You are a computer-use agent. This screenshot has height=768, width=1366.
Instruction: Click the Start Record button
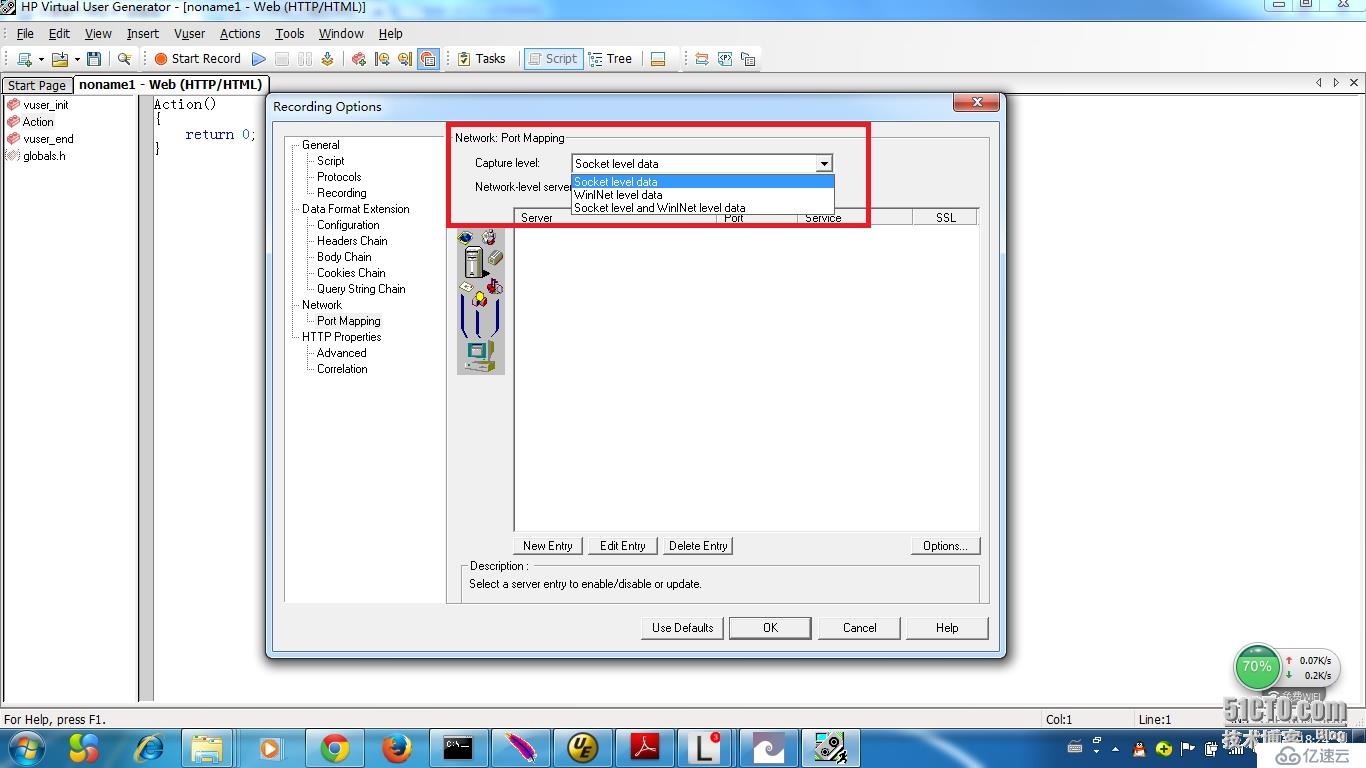click(x=197, y=59)
